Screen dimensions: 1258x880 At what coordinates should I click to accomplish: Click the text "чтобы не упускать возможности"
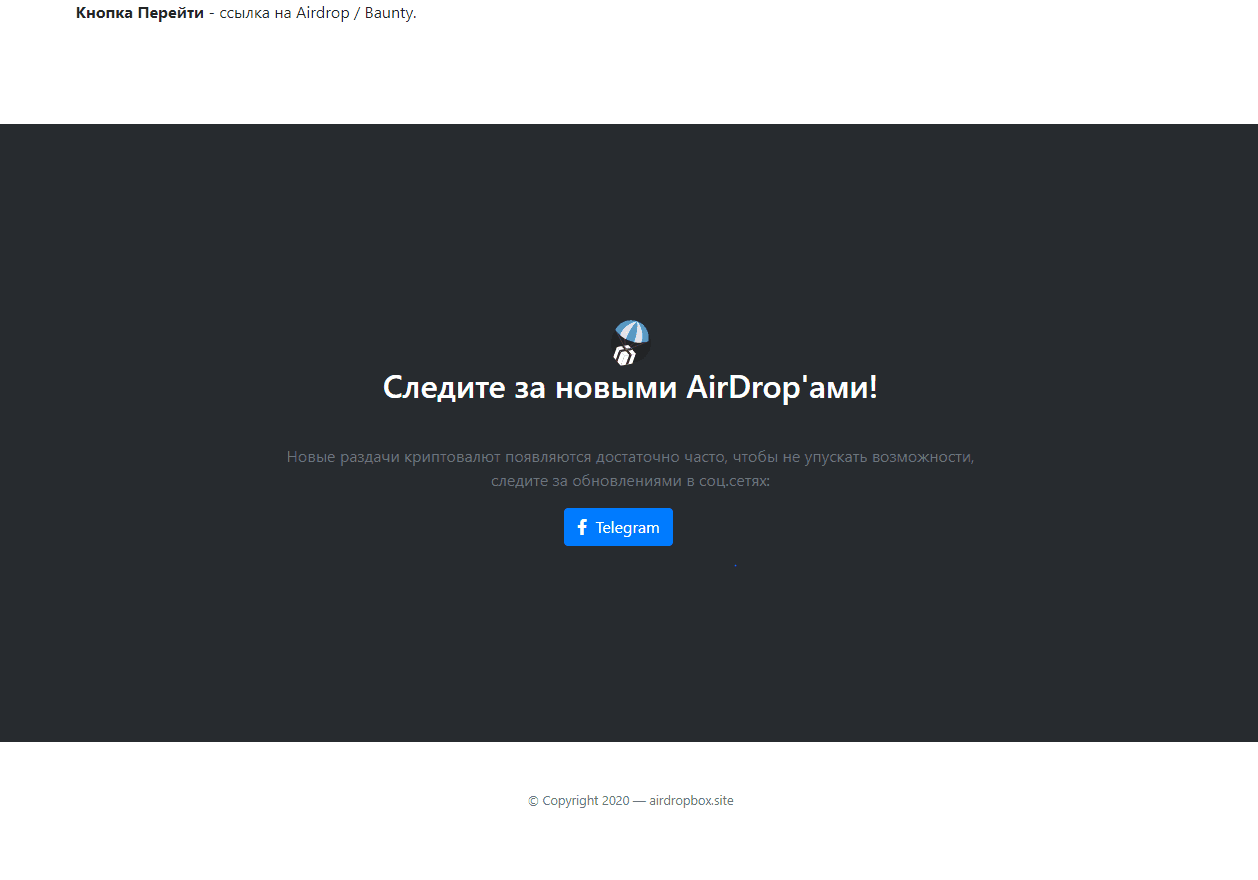click(x=853, y=457)
